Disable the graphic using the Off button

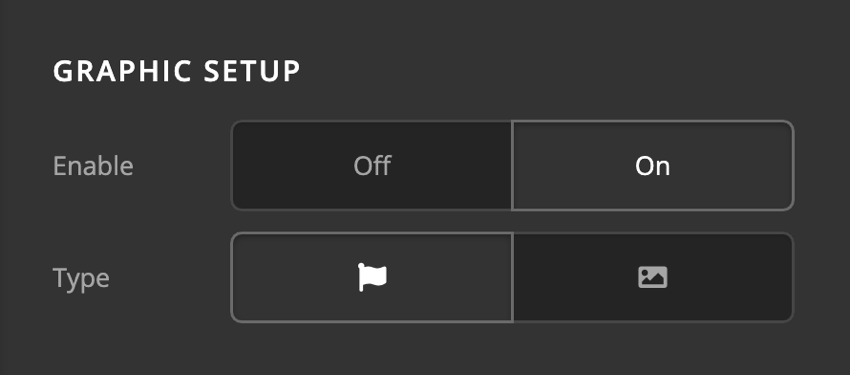click(372, 165)
